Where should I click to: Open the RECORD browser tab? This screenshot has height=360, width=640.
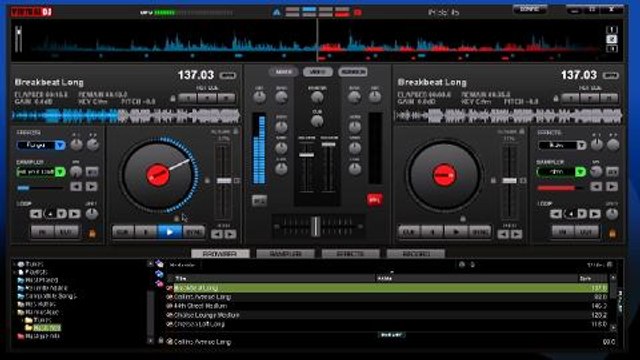[x=416, y=254]
